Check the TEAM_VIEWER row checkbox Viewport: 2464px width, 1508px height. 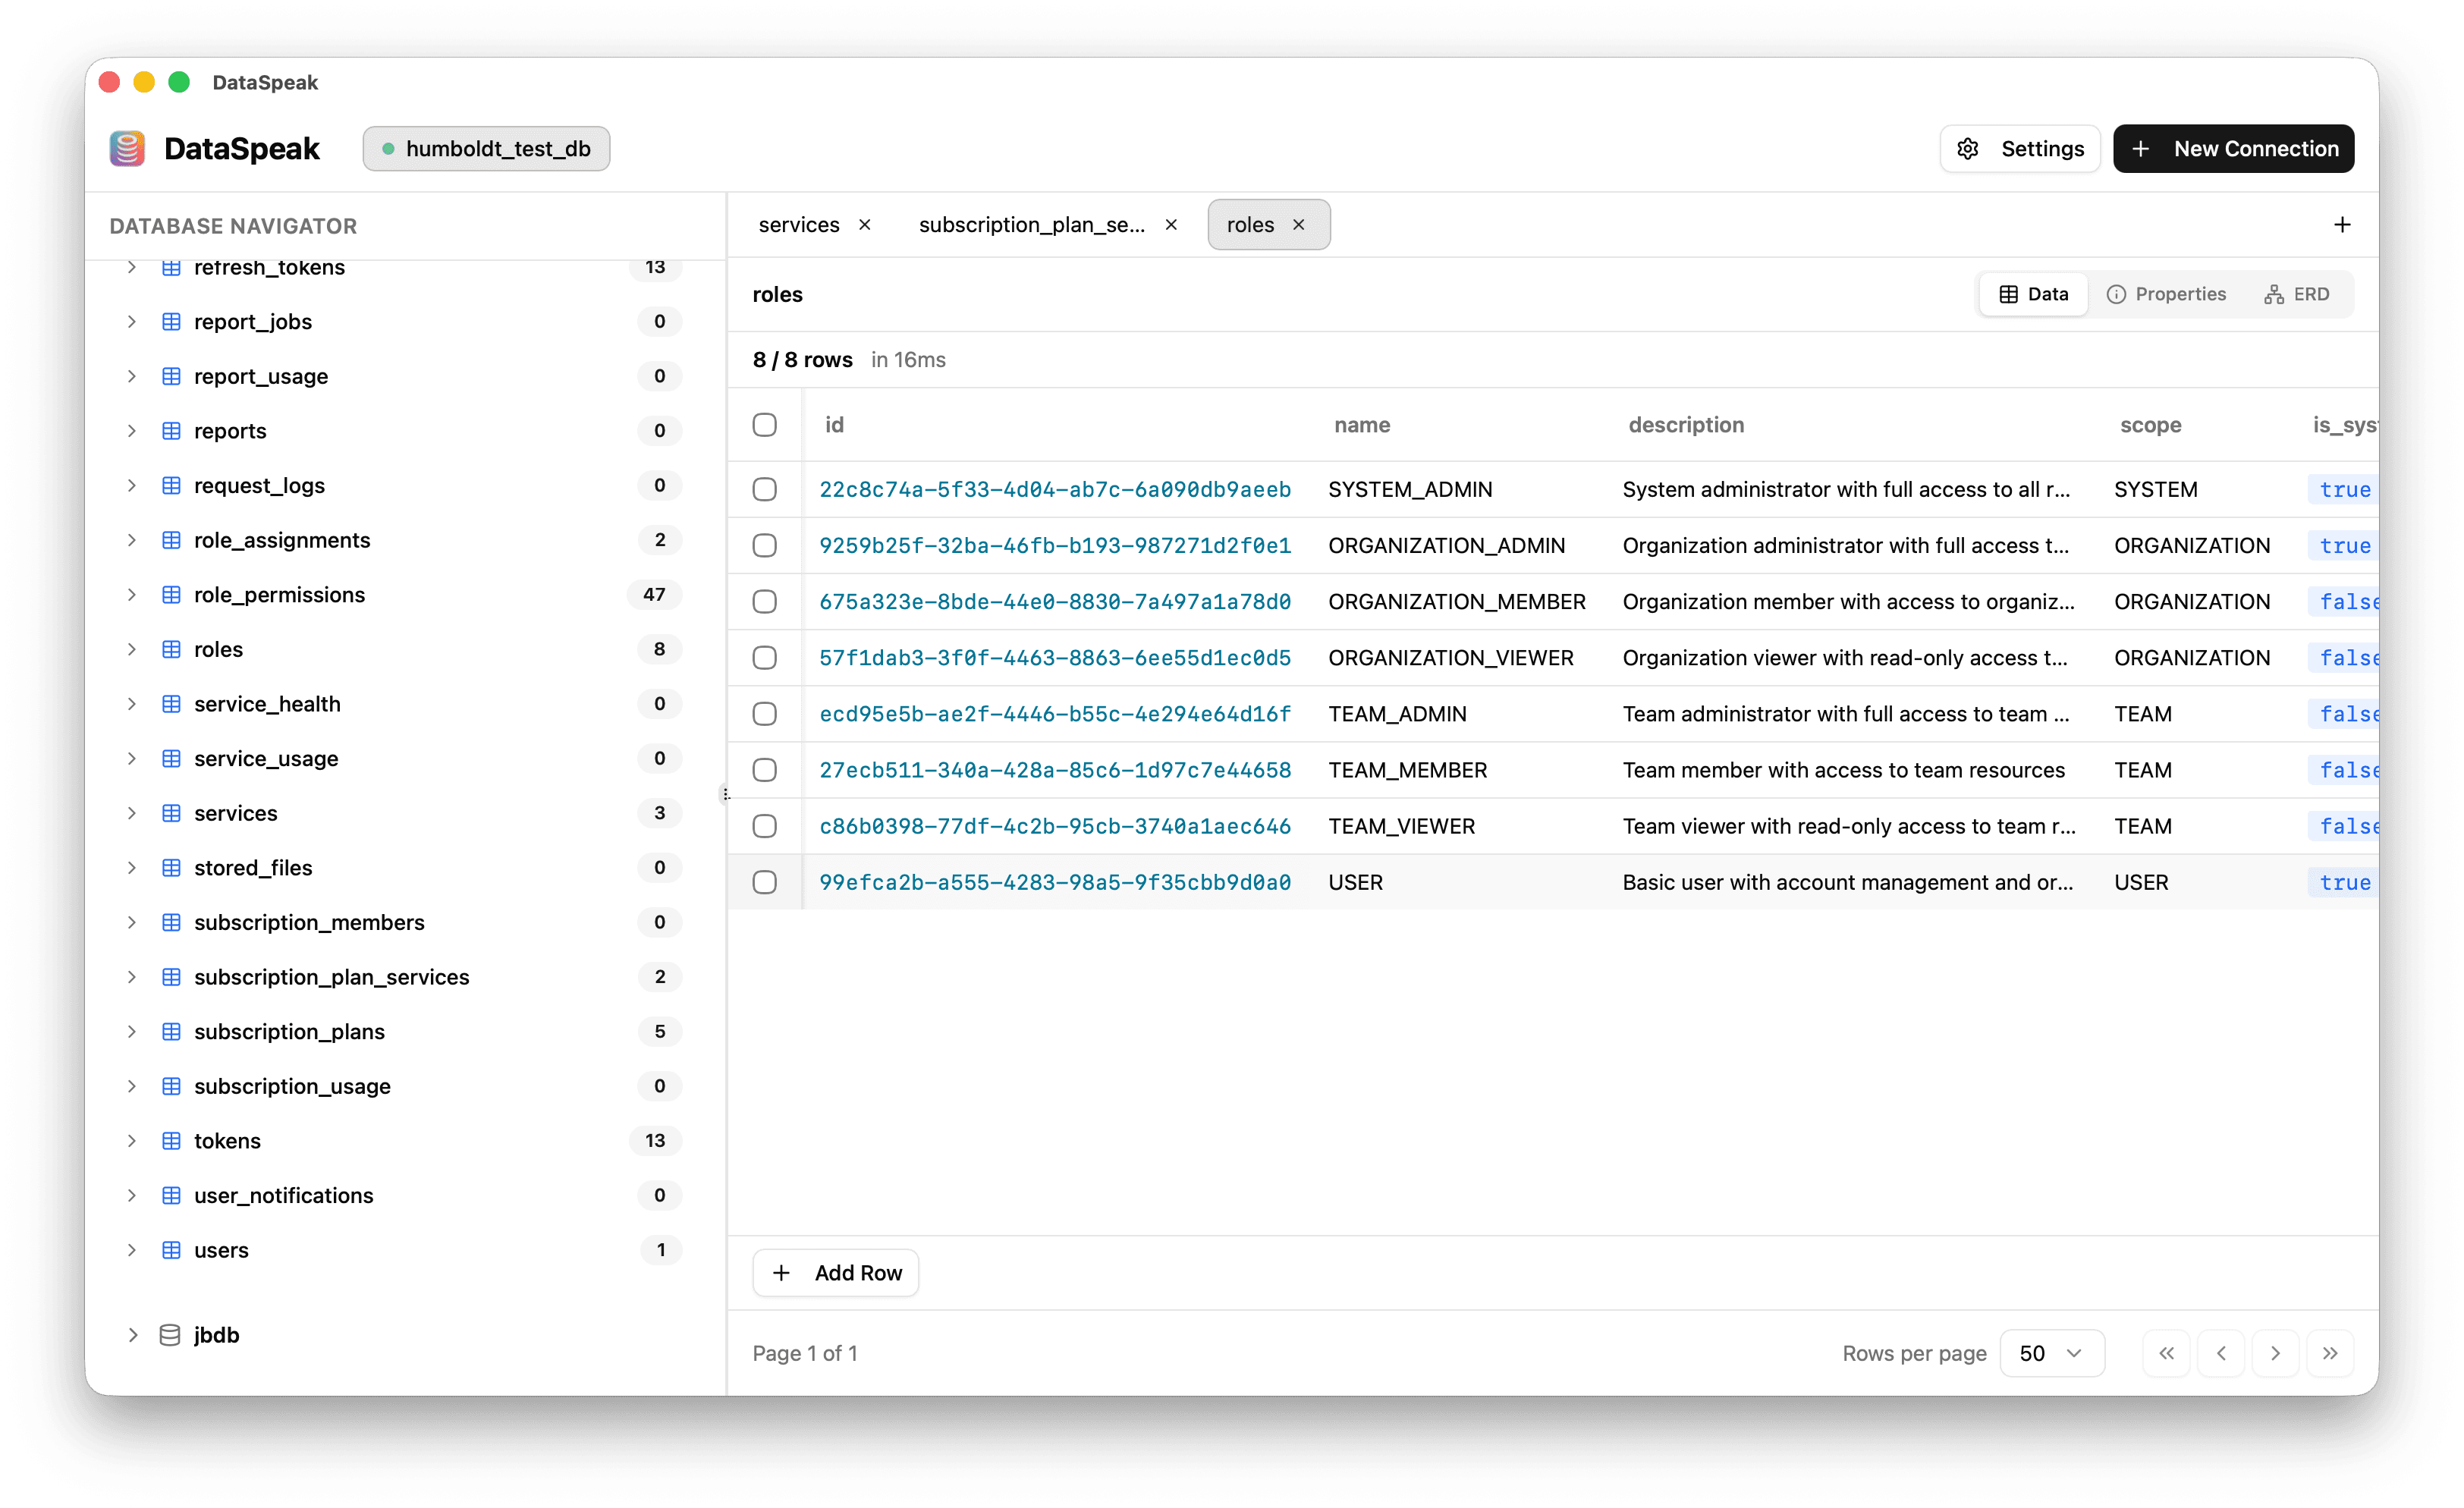pos(765,826)
